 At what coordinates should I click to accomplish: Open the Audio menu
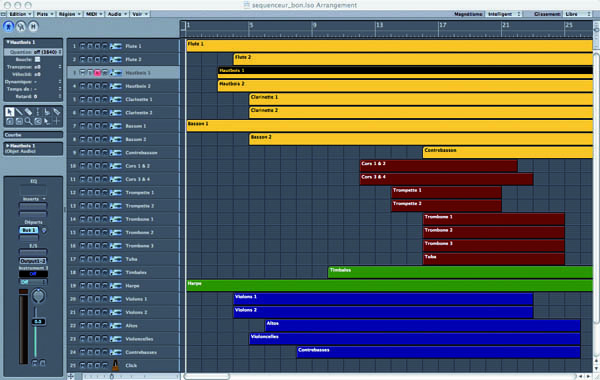coord(117,14)
